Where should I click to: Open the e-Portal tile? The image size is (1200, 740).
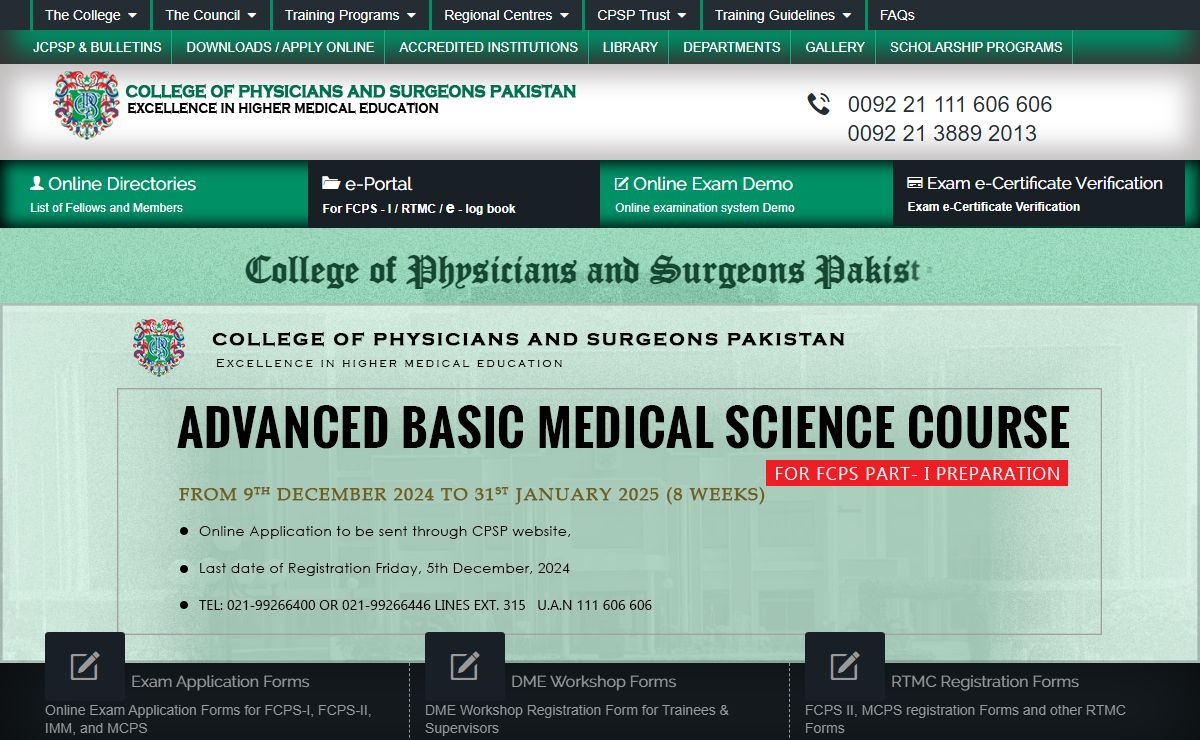[454, 194]
